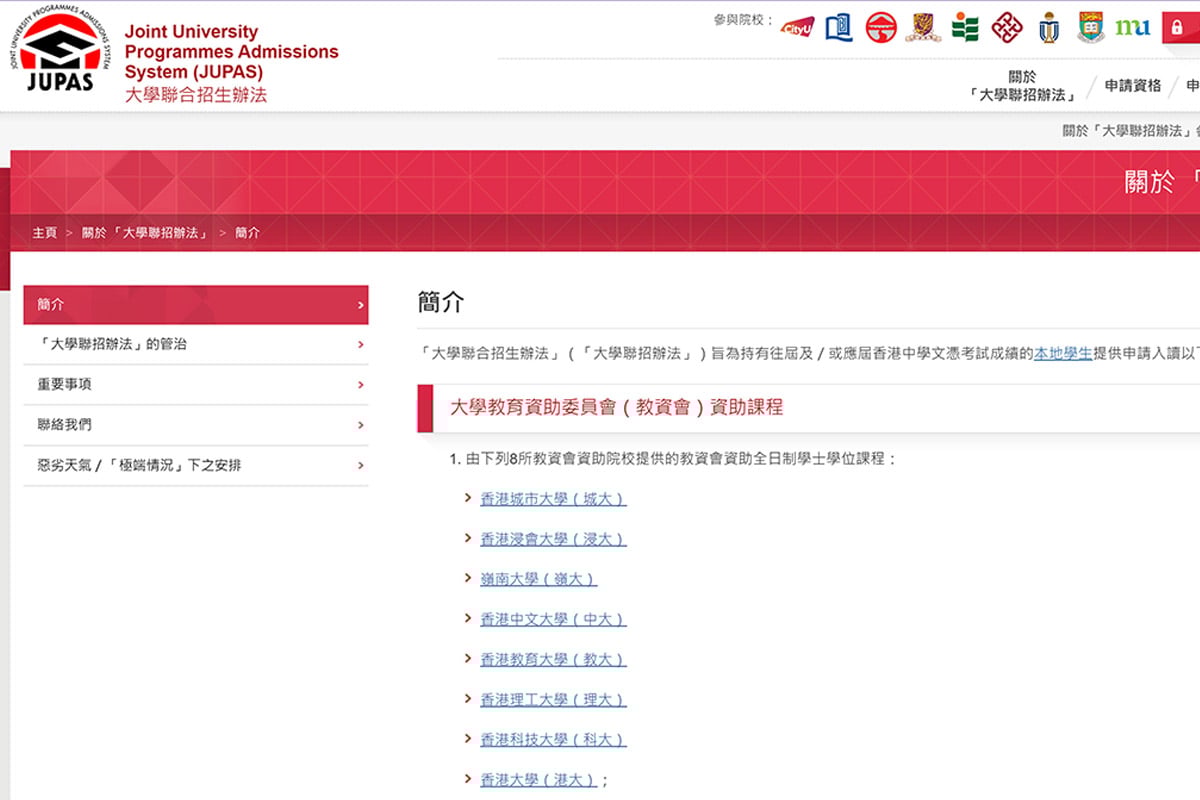Click the 簡介 page heading above the paragraph

(x=441, y=303)
